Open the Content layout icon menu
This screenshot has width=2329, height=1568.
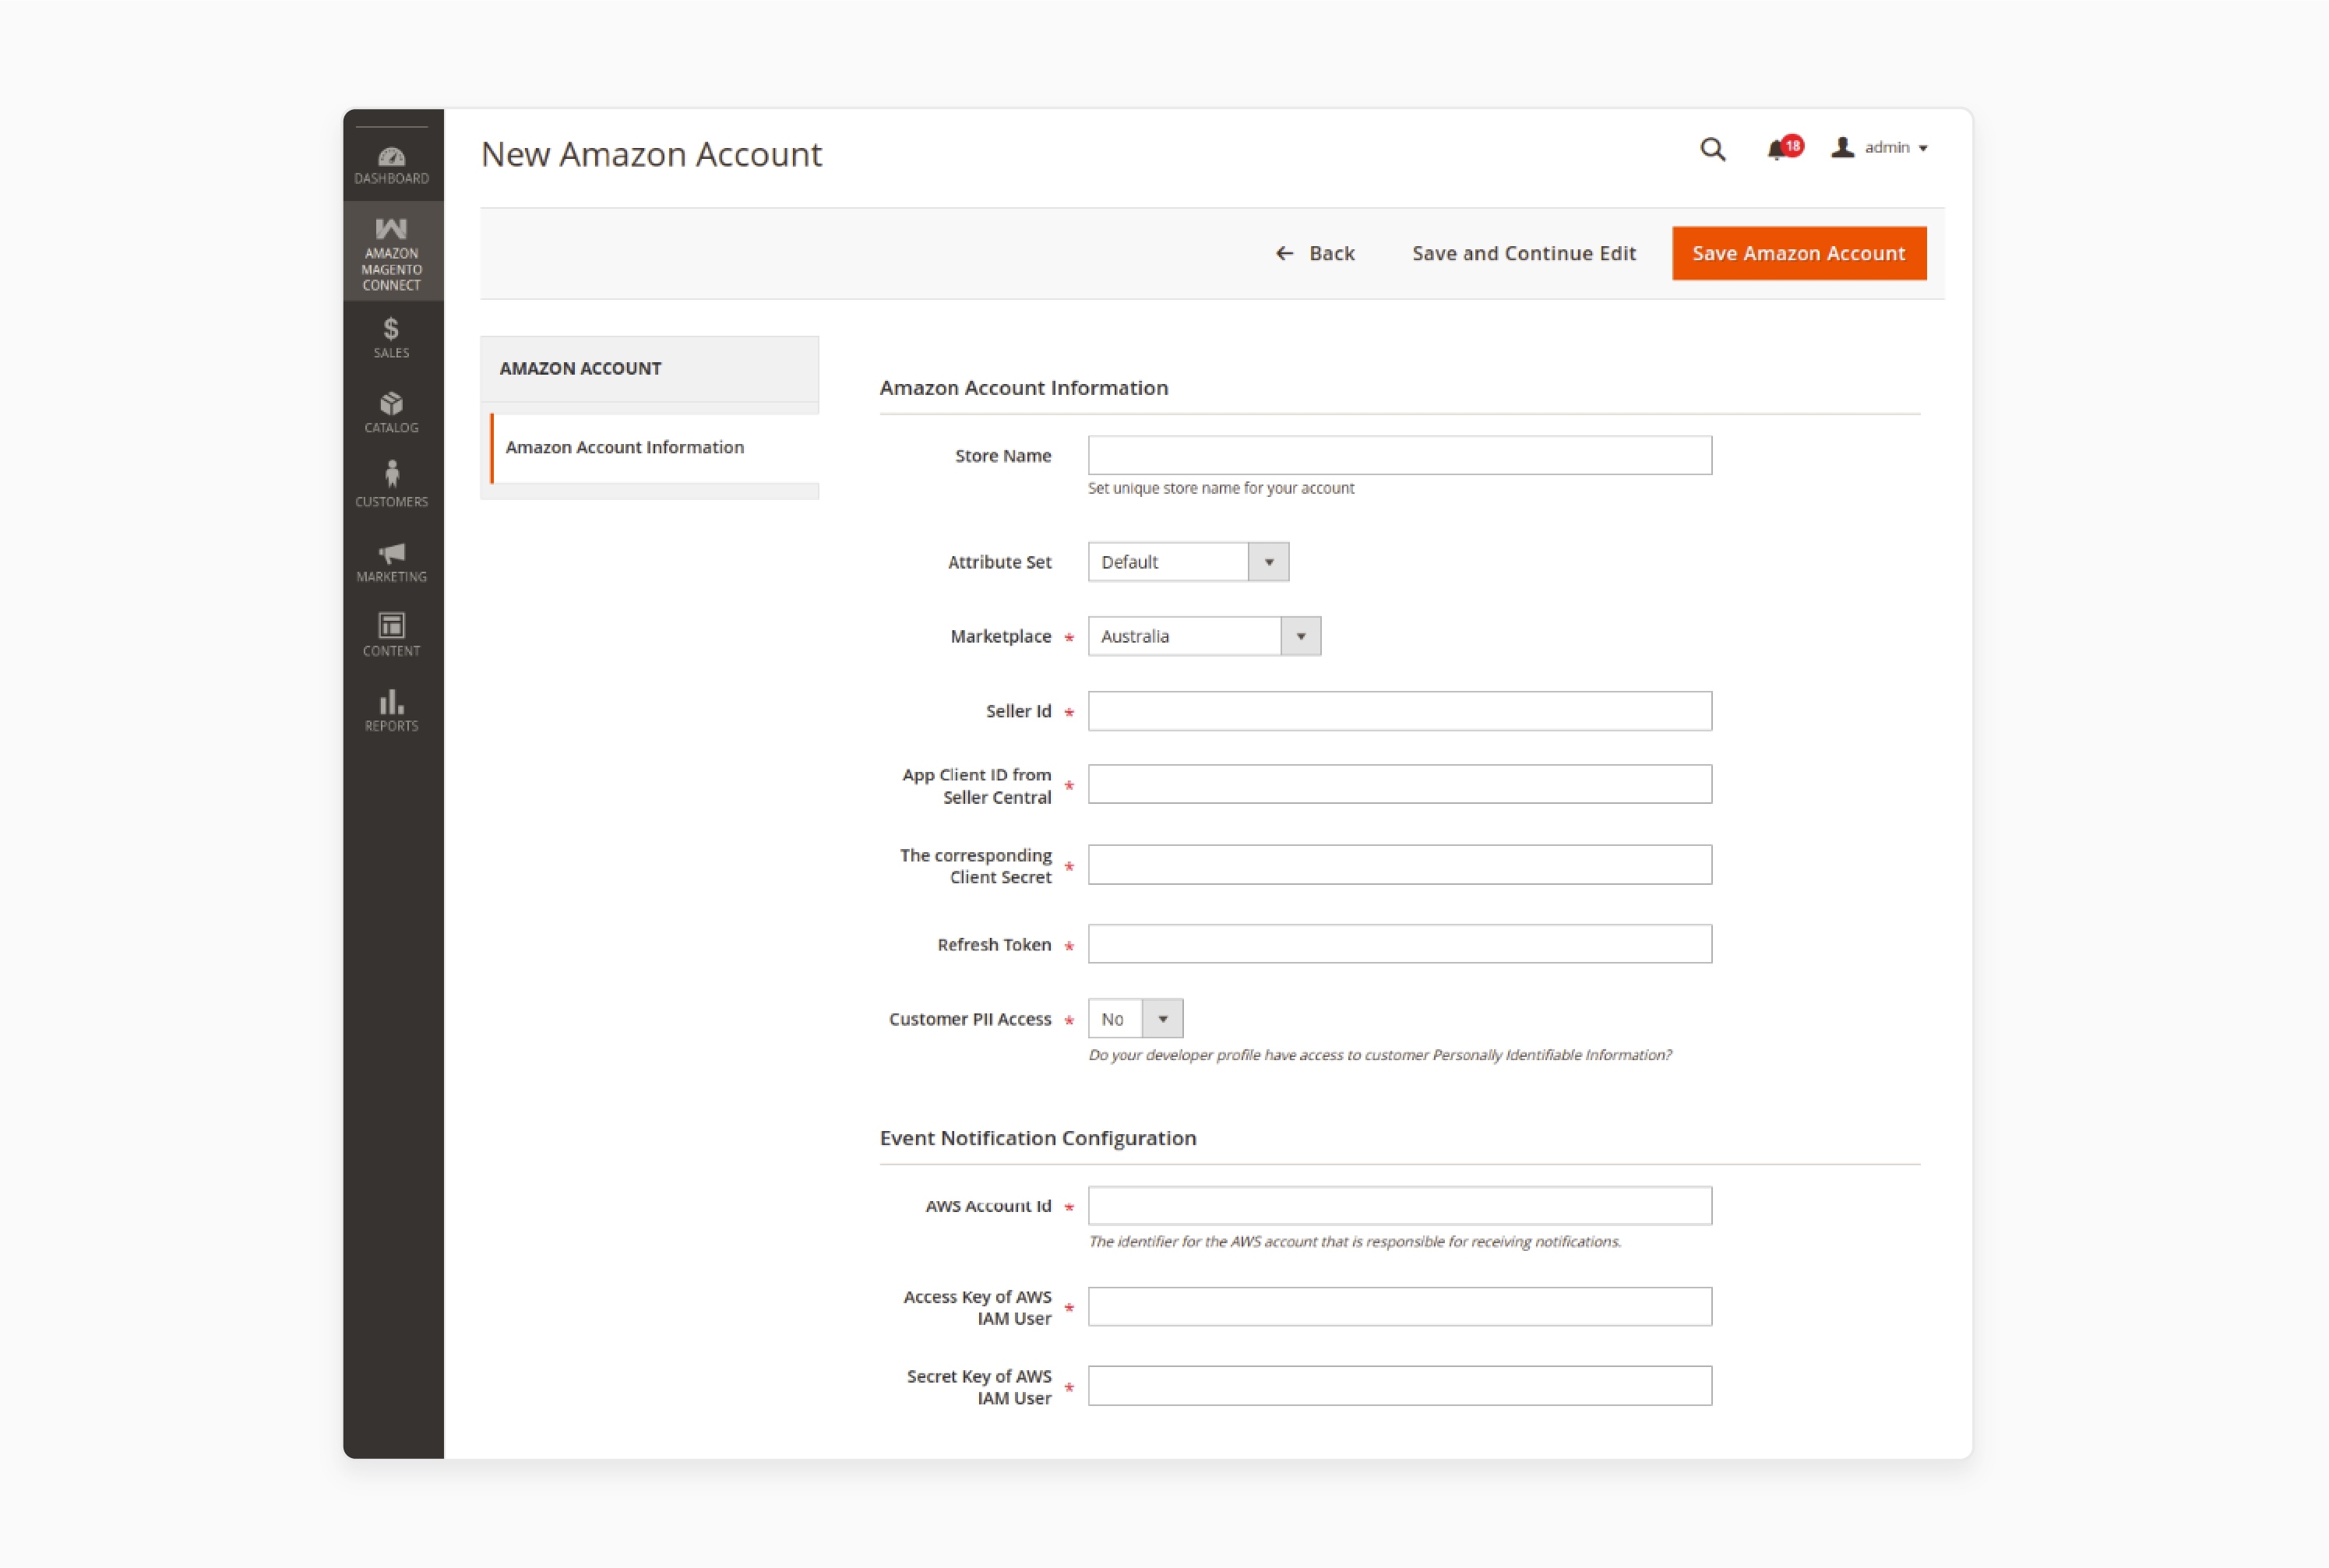pos(392,635)
